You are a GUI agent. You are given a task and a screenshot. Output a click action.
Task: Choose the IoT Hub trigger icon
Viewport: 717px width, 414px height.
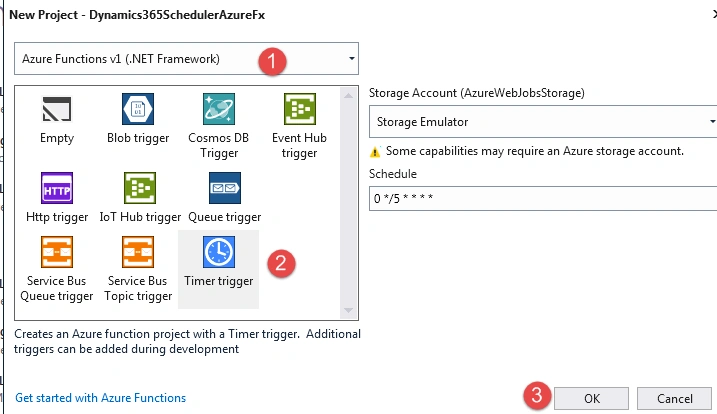(140, 188)
